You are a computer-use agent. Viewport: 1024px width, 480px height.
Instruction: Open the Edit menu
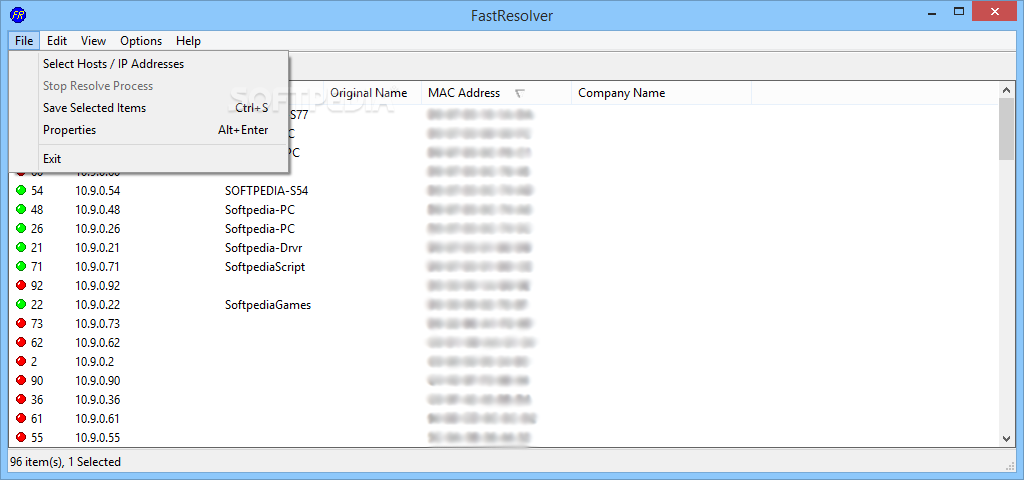coord(57,40)
